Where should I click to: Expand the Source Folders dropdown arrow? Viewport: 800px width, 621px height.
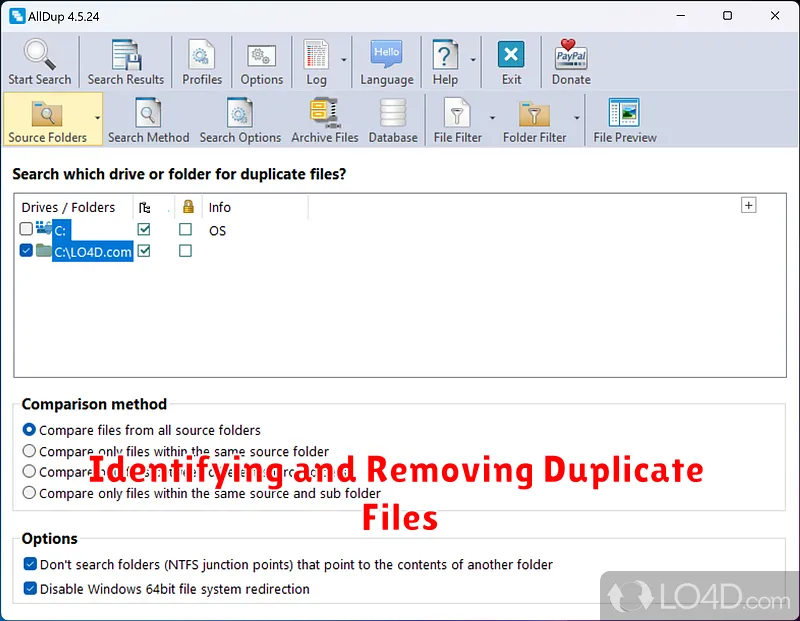point(97,117)
